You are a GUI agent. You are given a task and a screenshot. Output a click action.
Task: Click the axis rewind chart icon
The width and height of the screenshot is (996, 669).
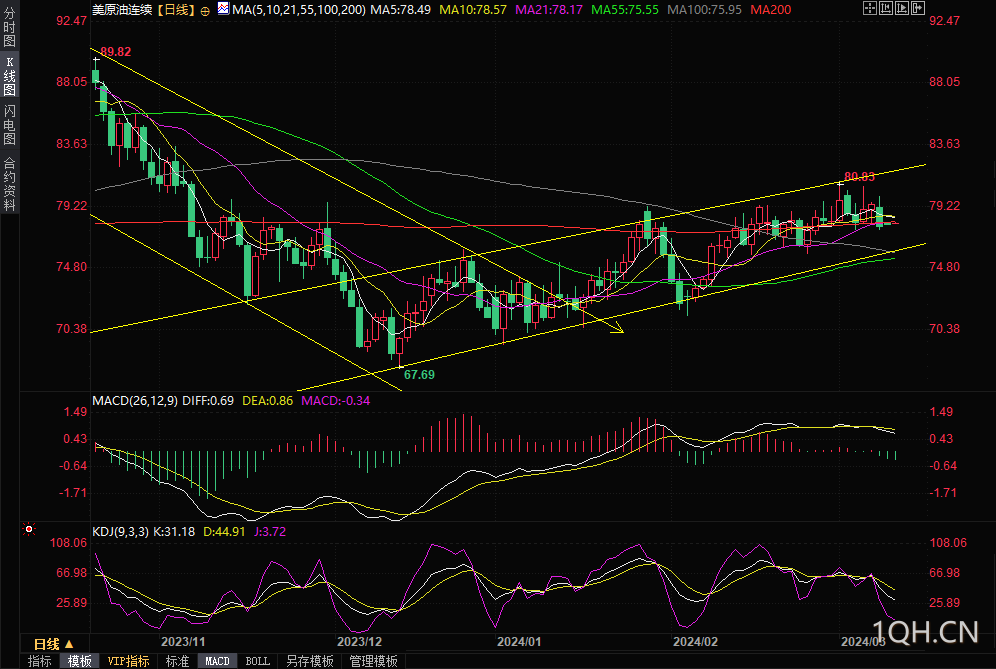(x=885, y=8)
